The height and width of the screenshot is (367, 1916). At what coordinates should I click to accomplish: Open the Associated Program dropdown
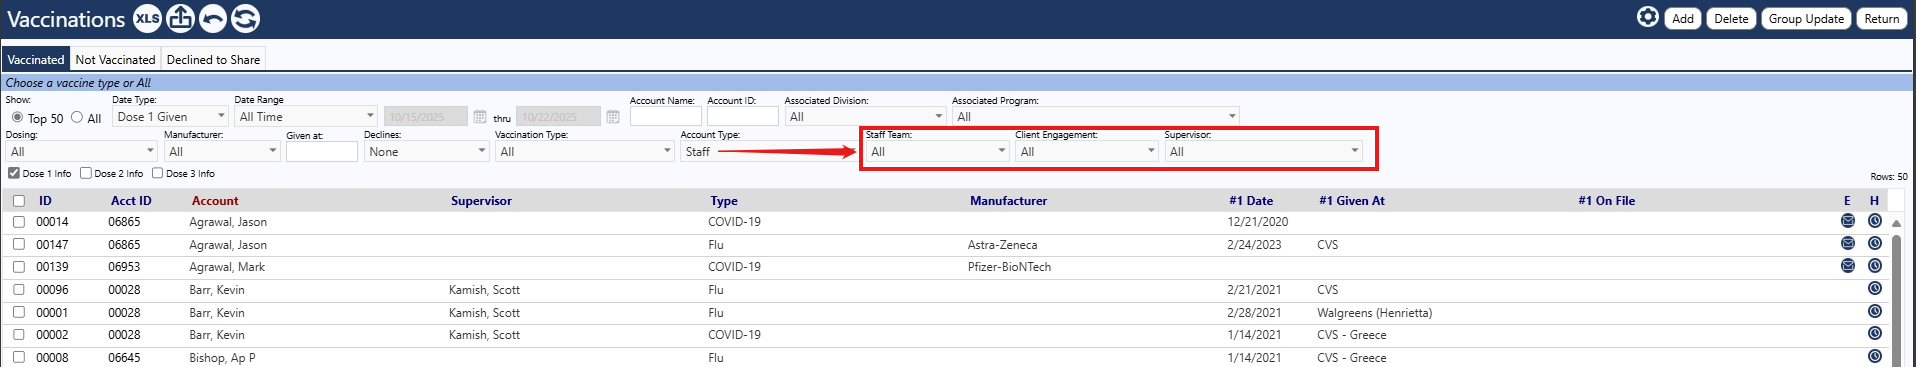pyautogui.click(x=1096, y=116)
